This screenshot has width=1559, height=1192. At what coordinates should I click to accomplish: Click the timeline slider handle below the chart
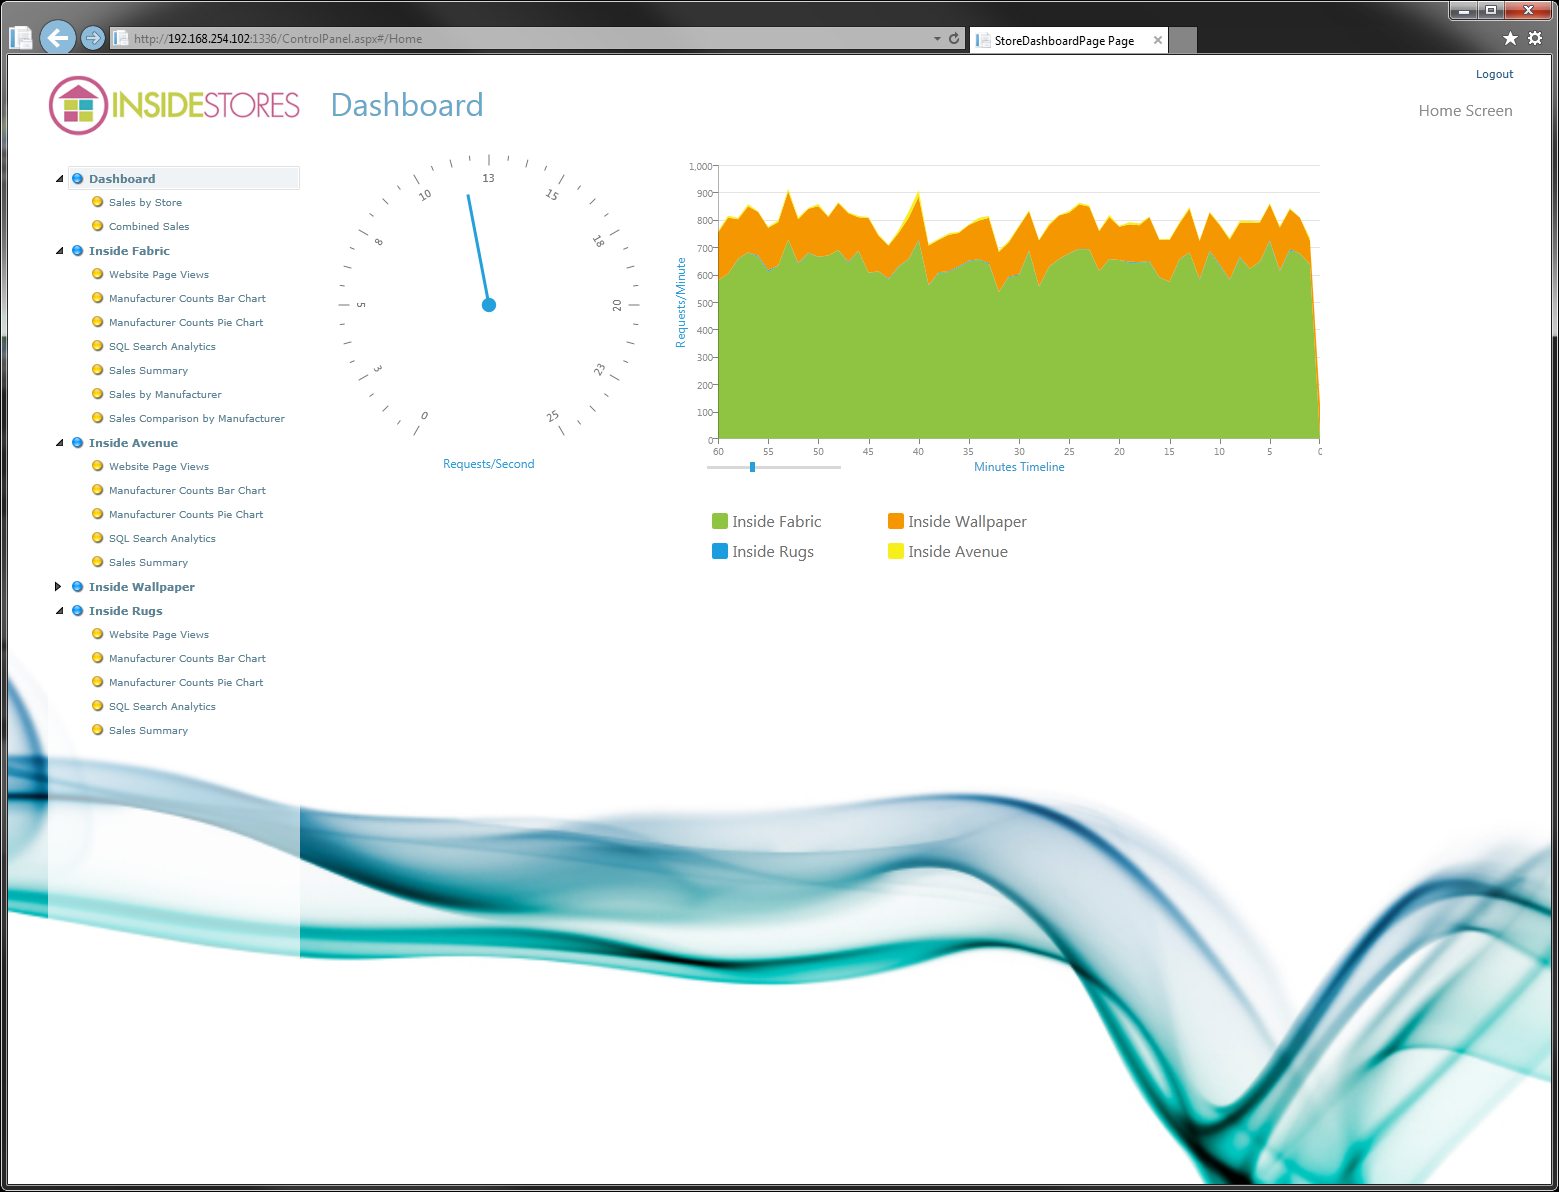pyautogui.click(x=752, y=467)
